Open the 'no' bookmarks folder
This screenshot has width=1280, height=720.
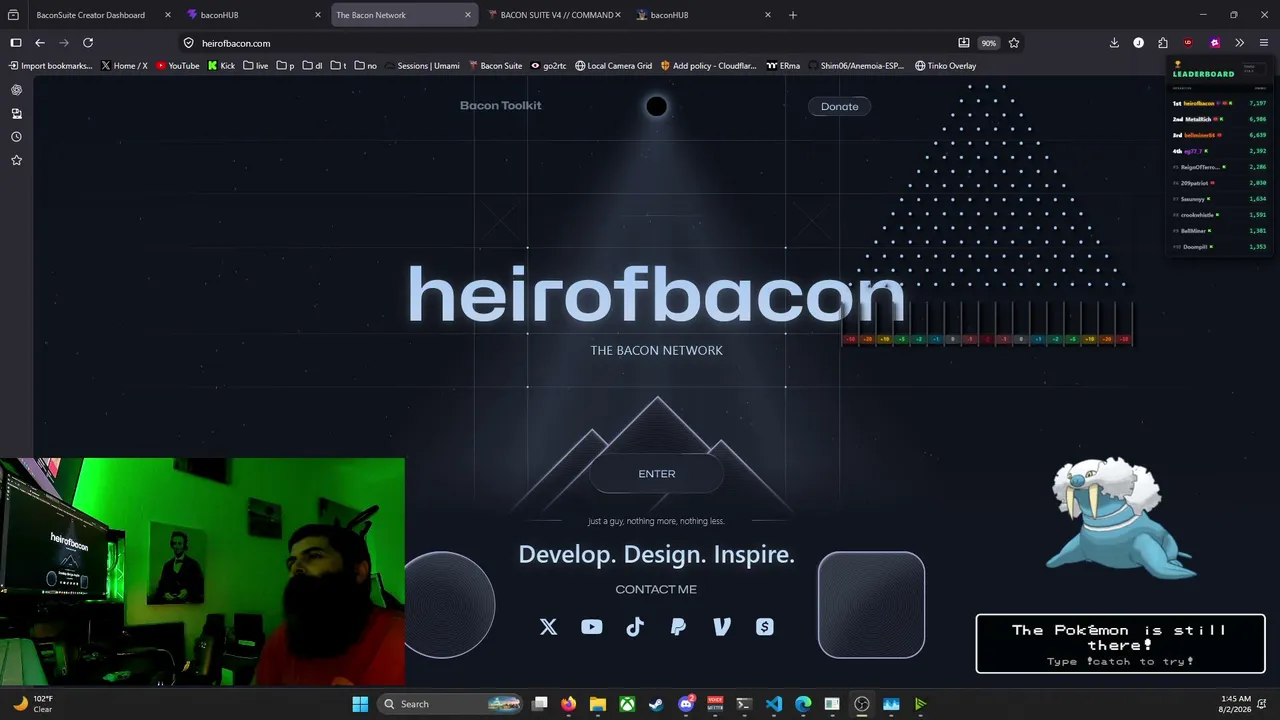click(365, 66)
